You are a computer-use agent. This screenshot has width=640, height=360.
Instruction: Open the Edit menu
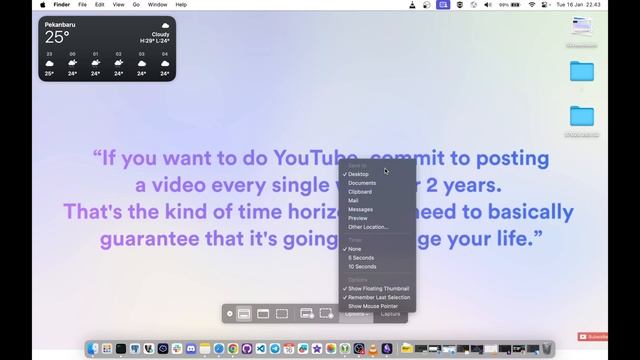(100, 5)
